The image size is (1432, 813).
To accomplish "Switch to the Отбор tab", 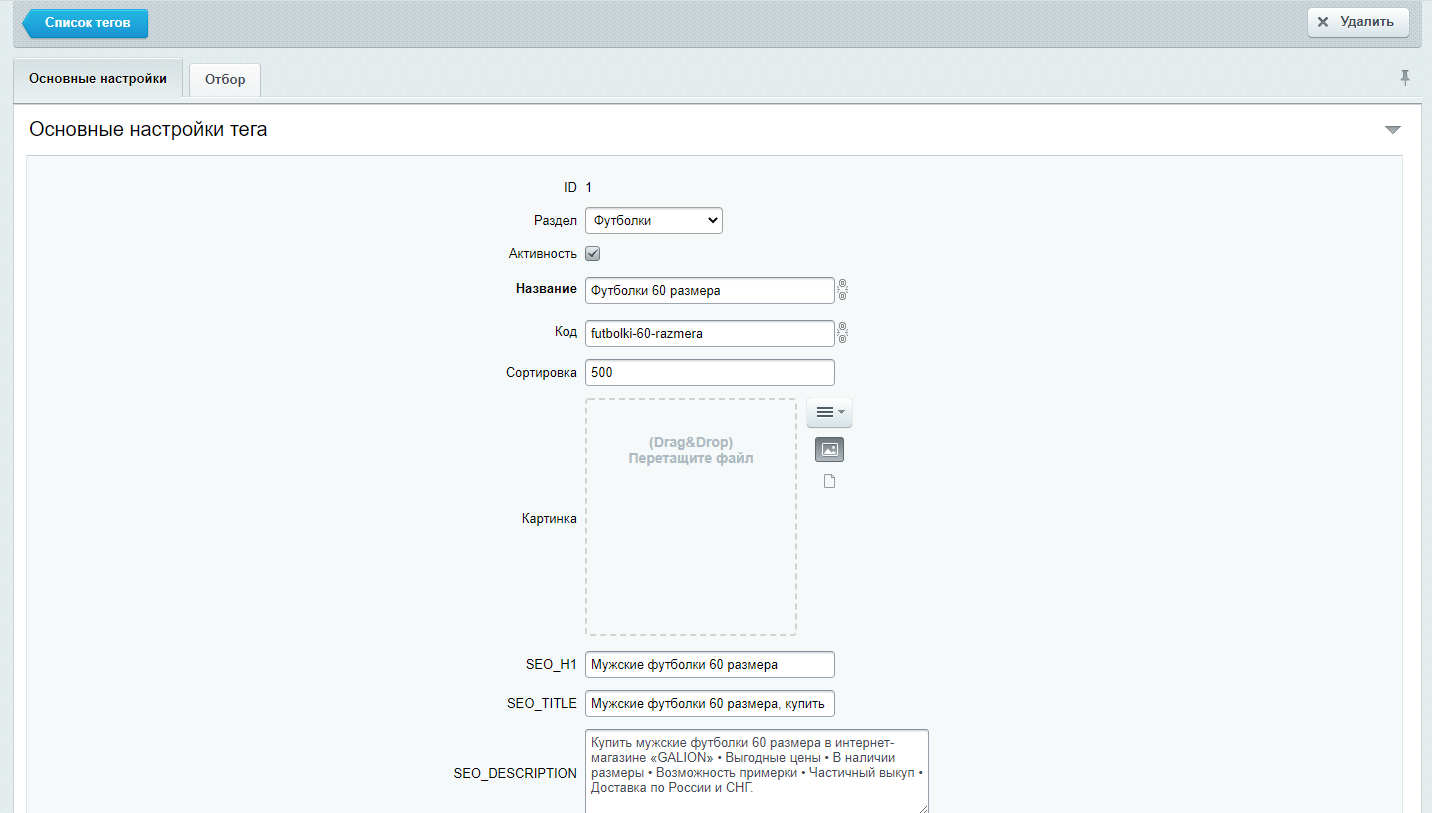I will [225, 80].
